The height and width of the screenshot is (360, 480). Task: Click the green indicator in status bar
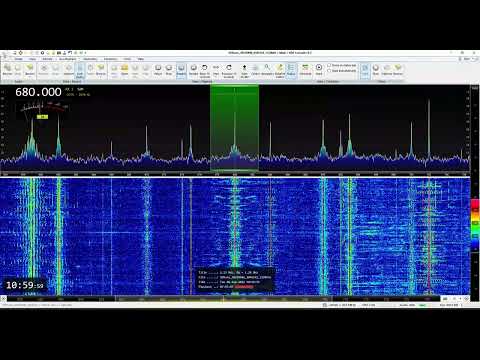click(x=422, y=305)
